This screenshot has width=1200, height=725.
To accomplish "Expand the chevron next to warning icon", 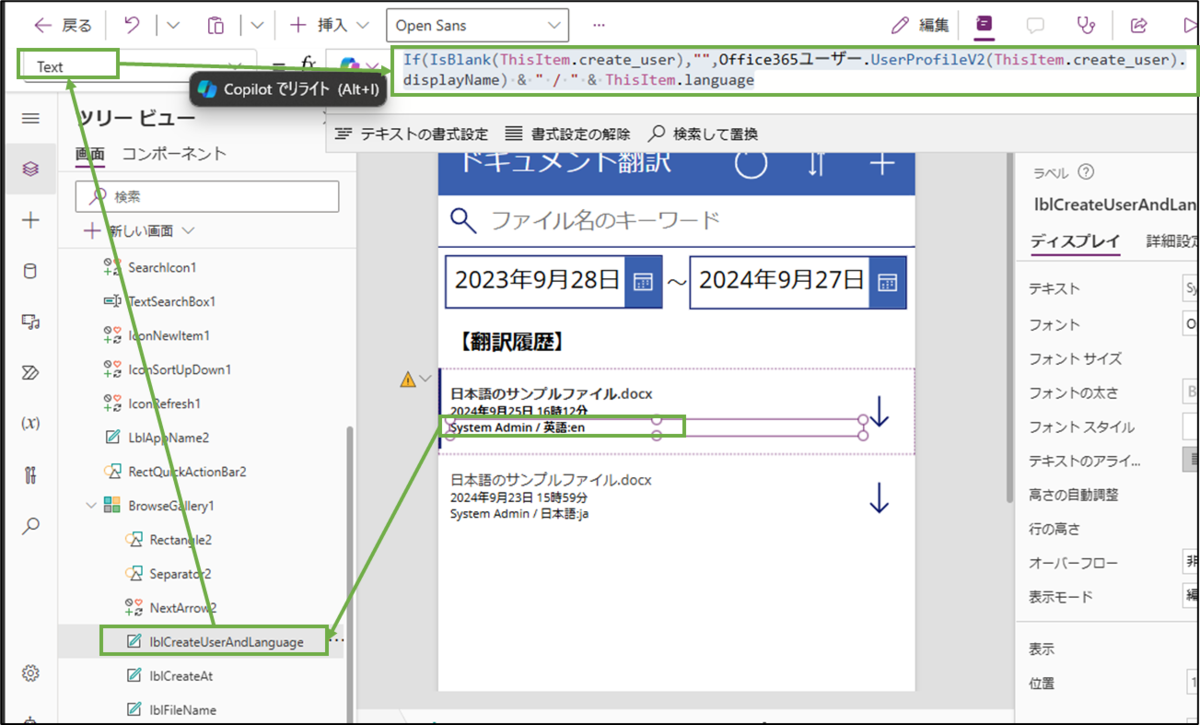I will pos(427,379).
